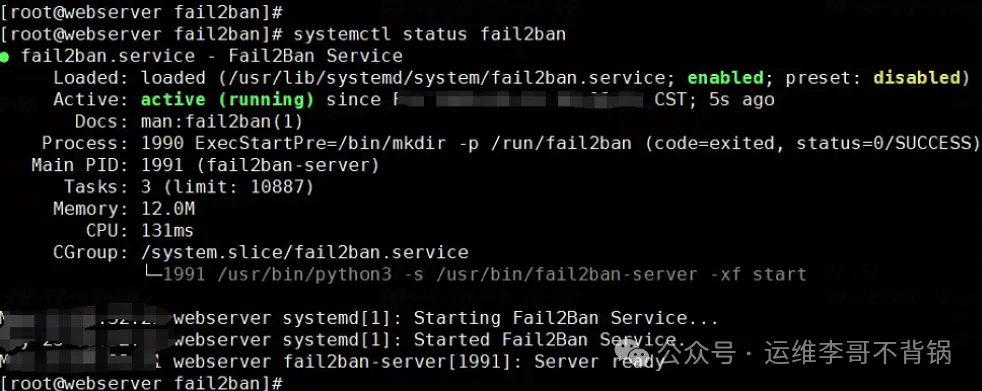This screenshot has width=982, height=391.
Task: Click the Memory 12.0M value
Action: pos(168,209)
